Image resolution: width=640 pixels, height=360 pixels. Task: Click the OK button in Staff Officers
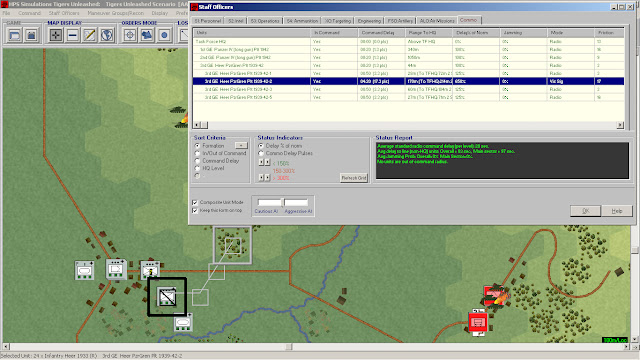(x=585, y=211)
